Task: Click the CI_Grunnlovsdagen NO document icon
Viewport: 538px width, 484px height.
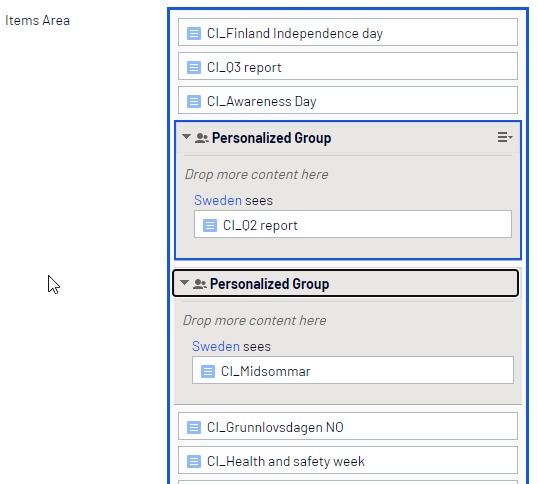Action: [x=194, y=427]
